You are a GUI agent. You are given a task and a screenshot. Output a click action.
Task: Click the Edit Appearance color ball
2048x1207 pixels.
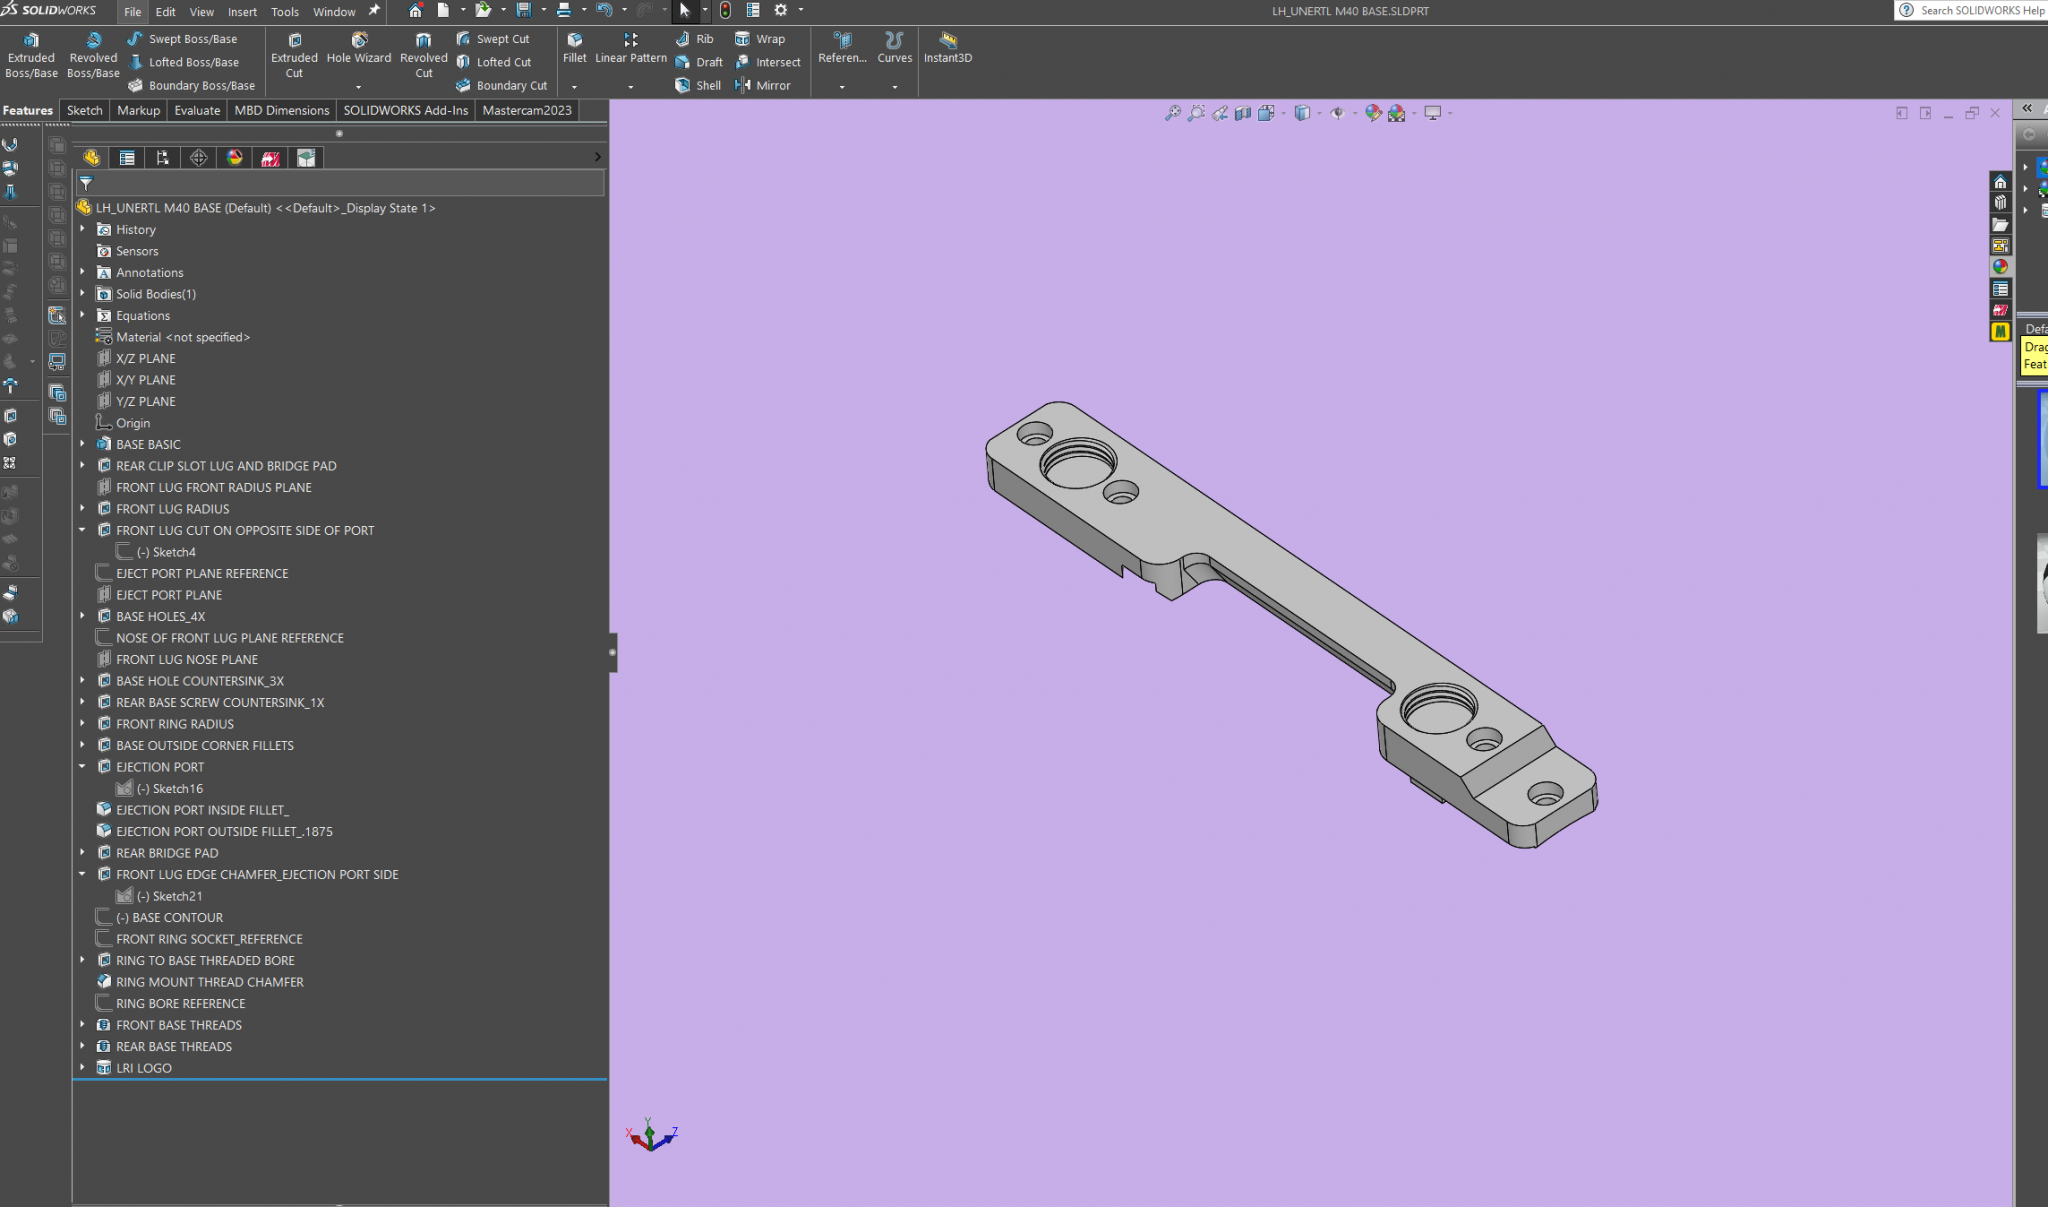(x=1373, y=113)
